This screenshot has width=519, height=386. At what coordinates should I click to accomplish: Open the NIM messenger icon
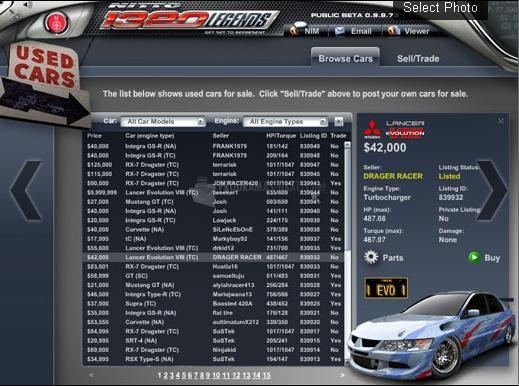point(294,31)
